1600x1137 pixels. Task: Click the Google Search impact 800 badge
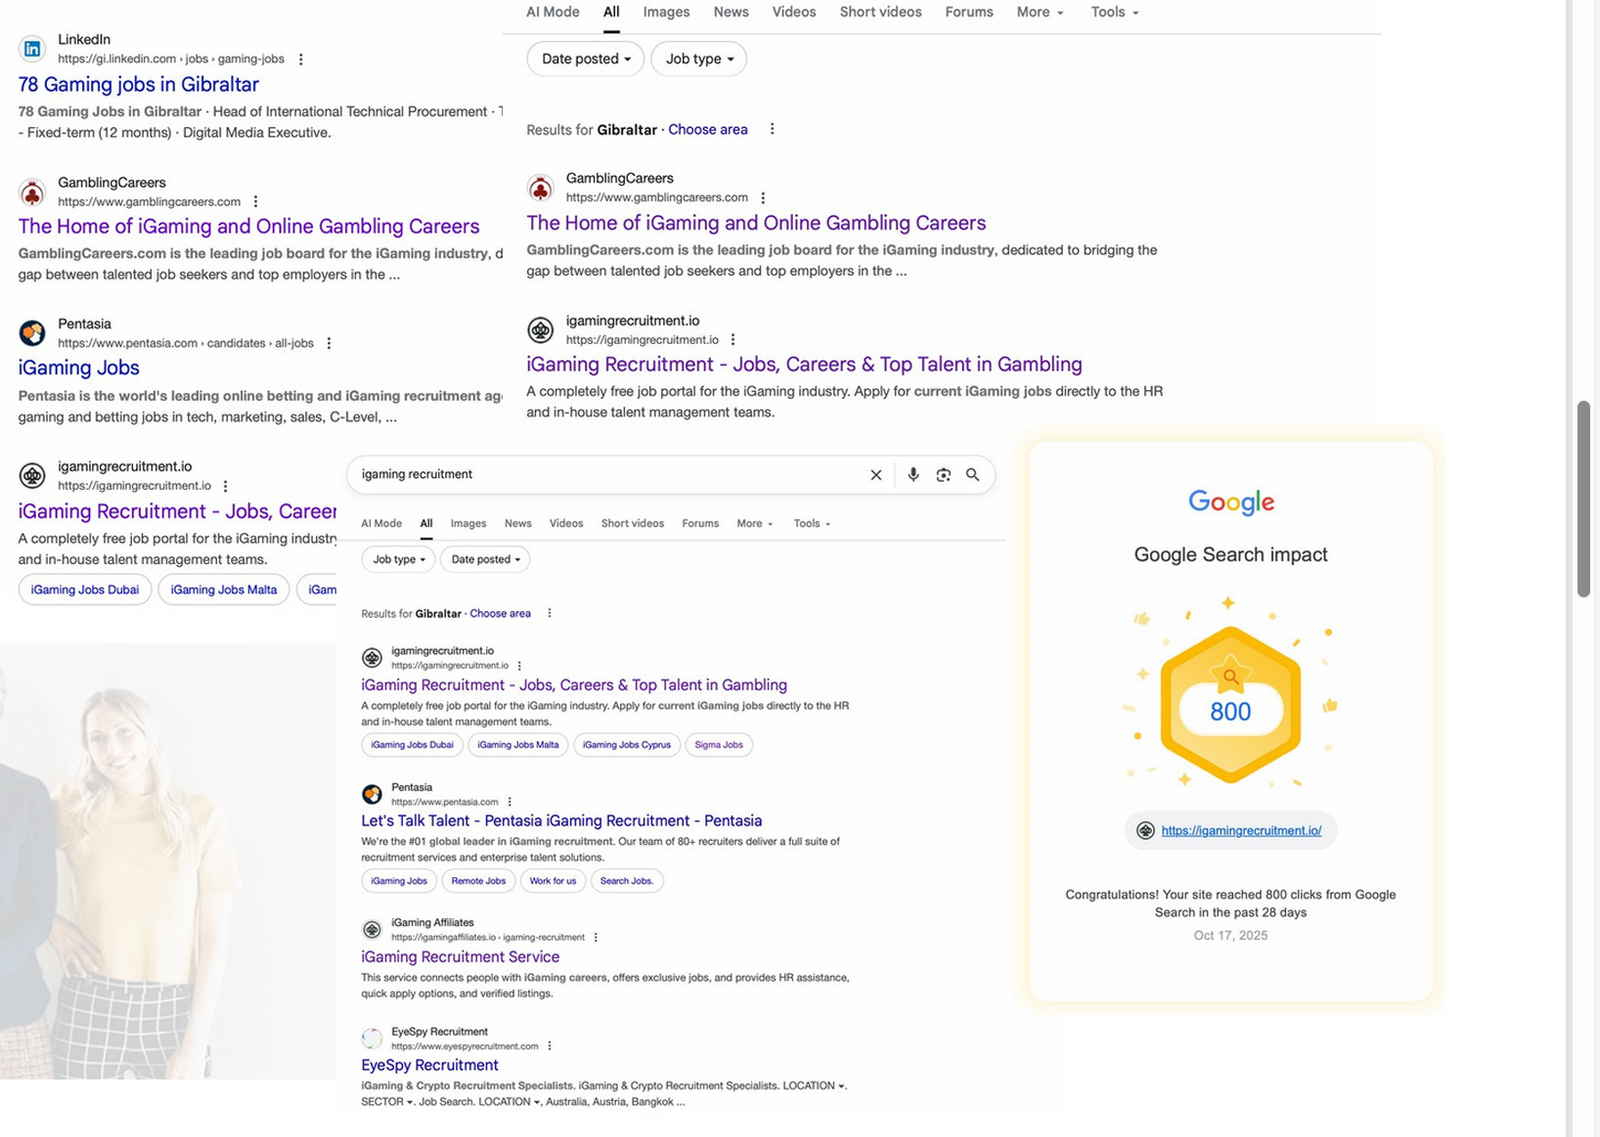click(x=1230, y=705)
